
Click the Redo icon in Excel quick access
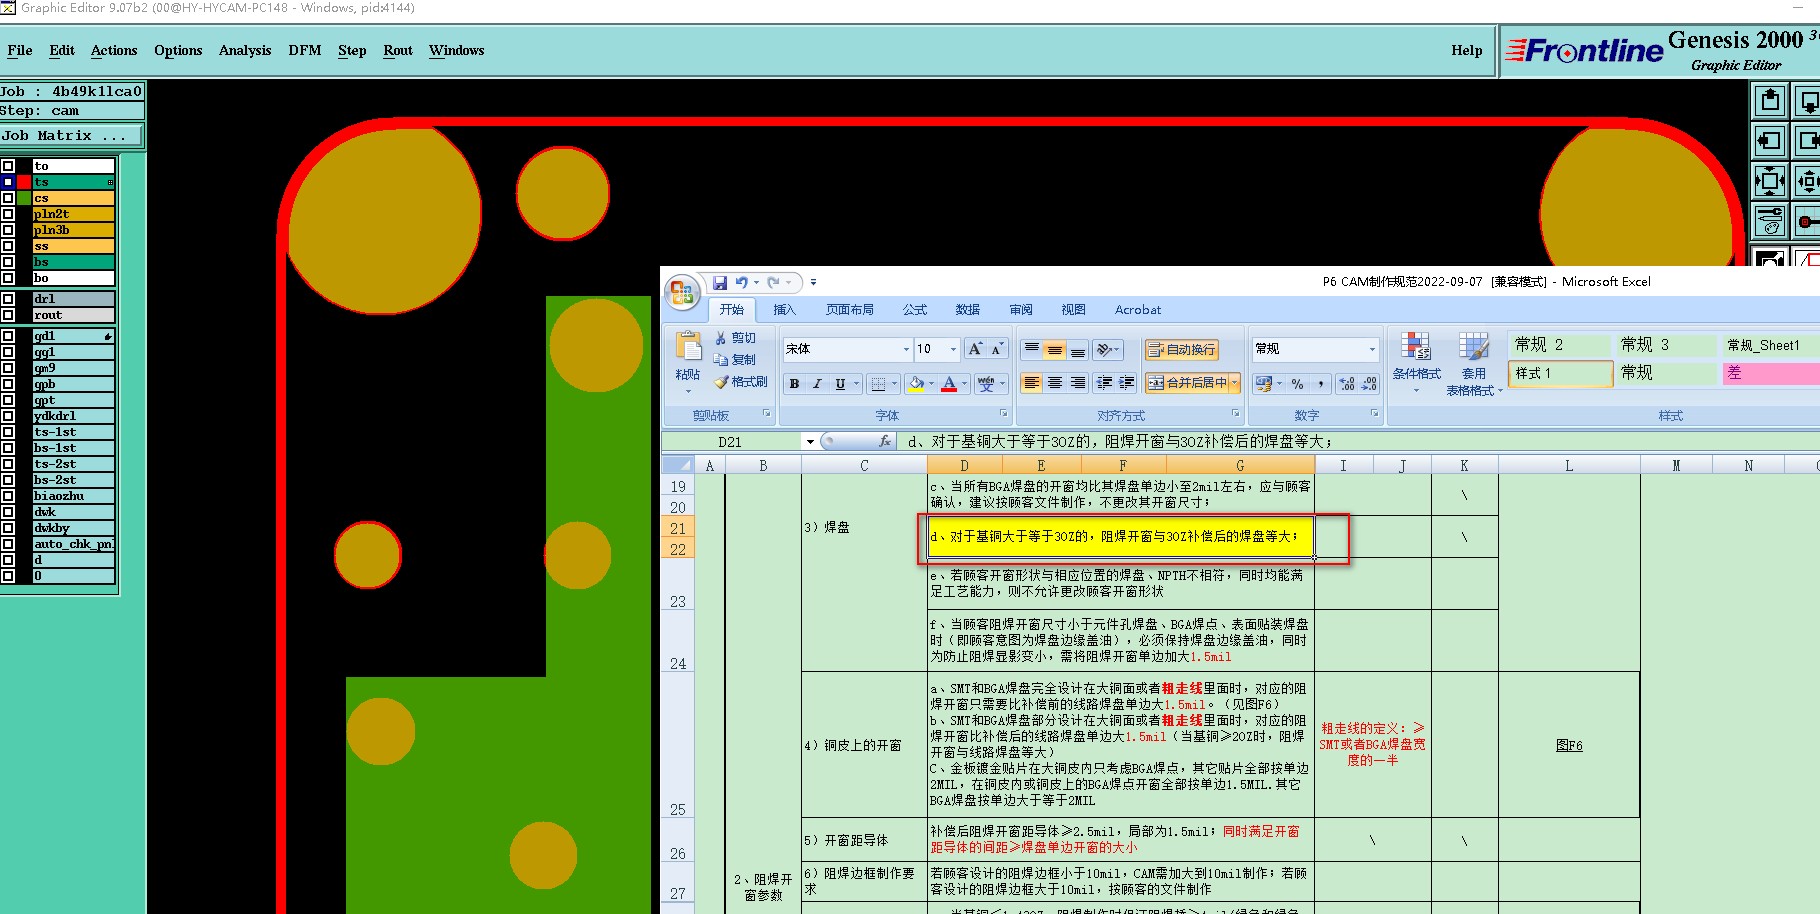pyautogui.click(x=773, y=283)
